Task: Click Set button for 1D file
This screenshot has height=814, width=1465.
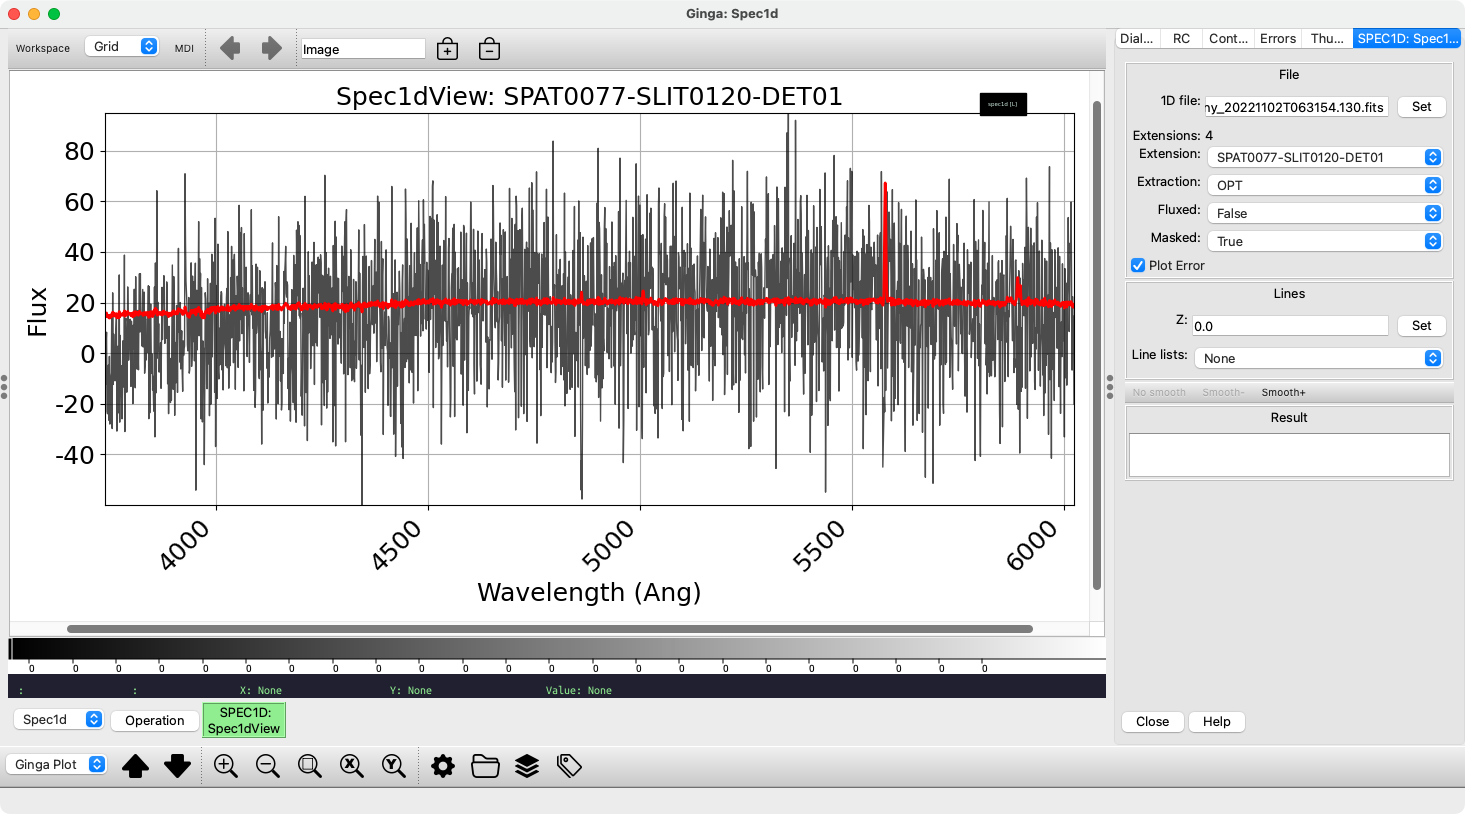Action: [x=1421, y=107]
